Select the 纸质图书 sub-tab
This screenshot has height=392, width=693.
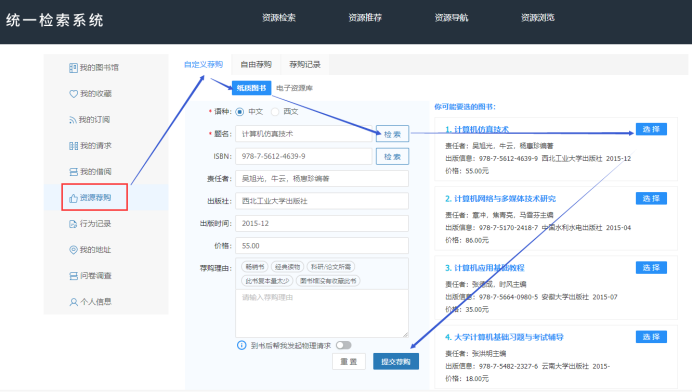tap(251, 88)
